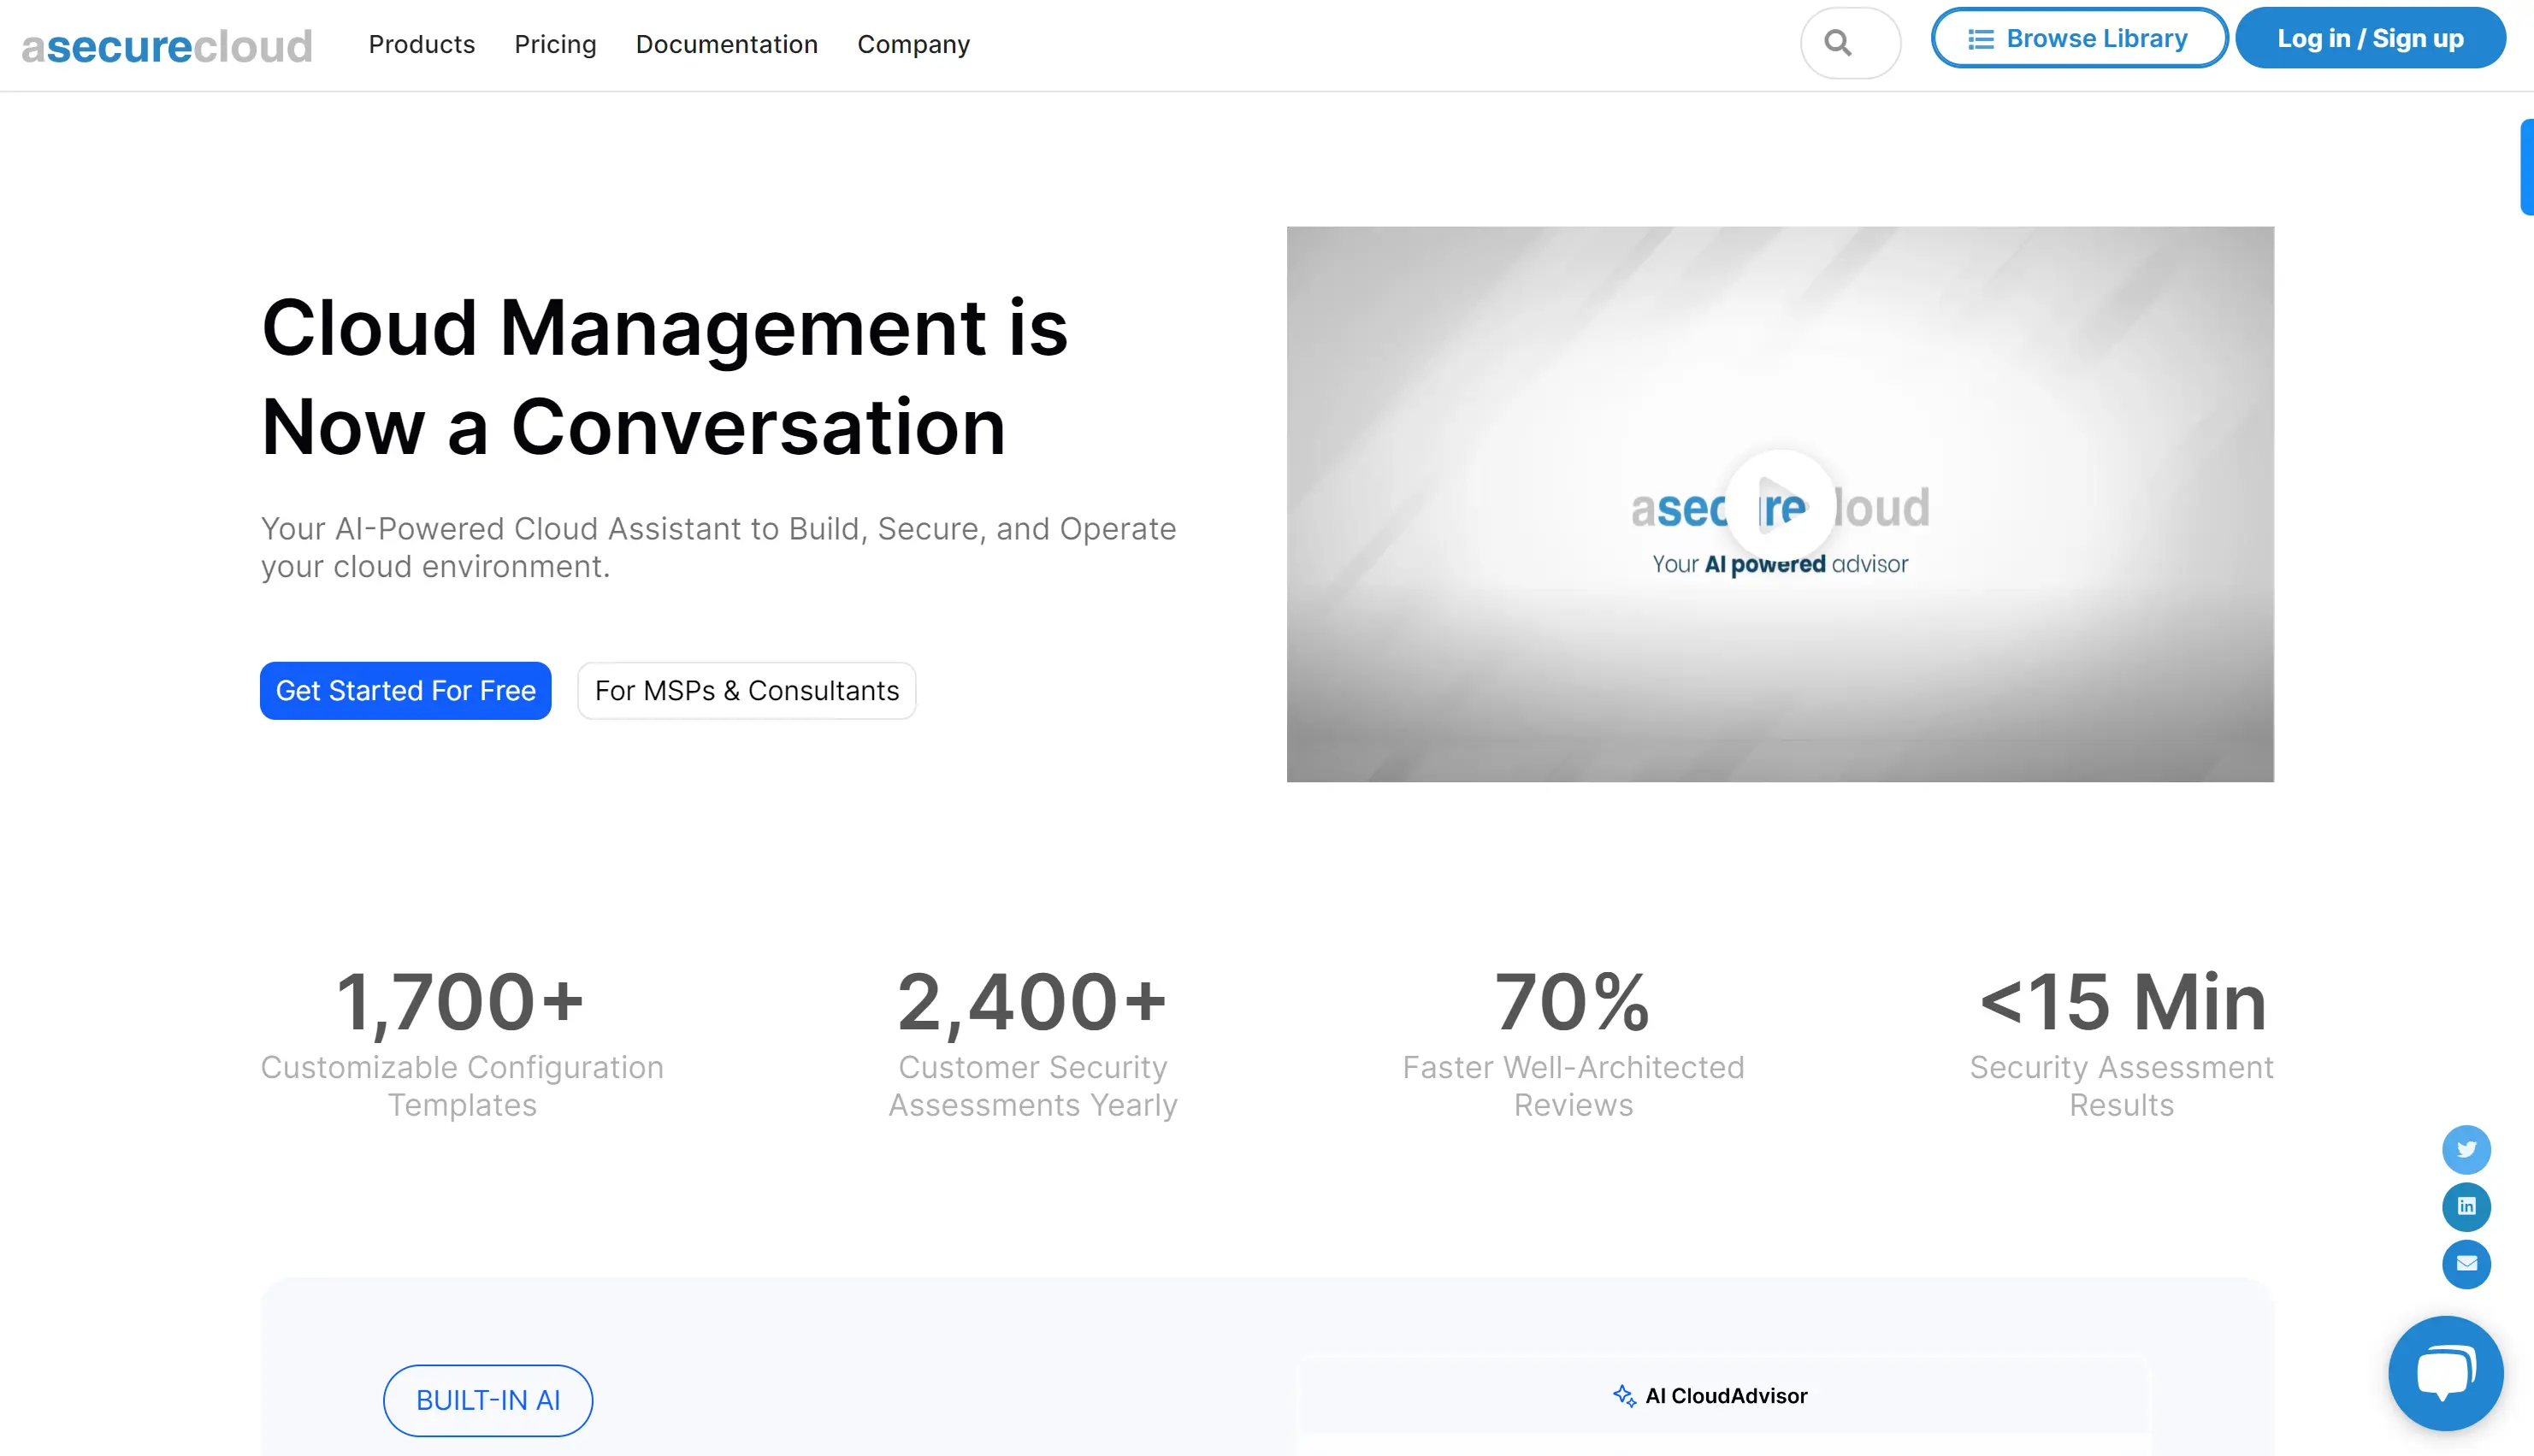Open the Twitter share icon

point(2466,1149)
